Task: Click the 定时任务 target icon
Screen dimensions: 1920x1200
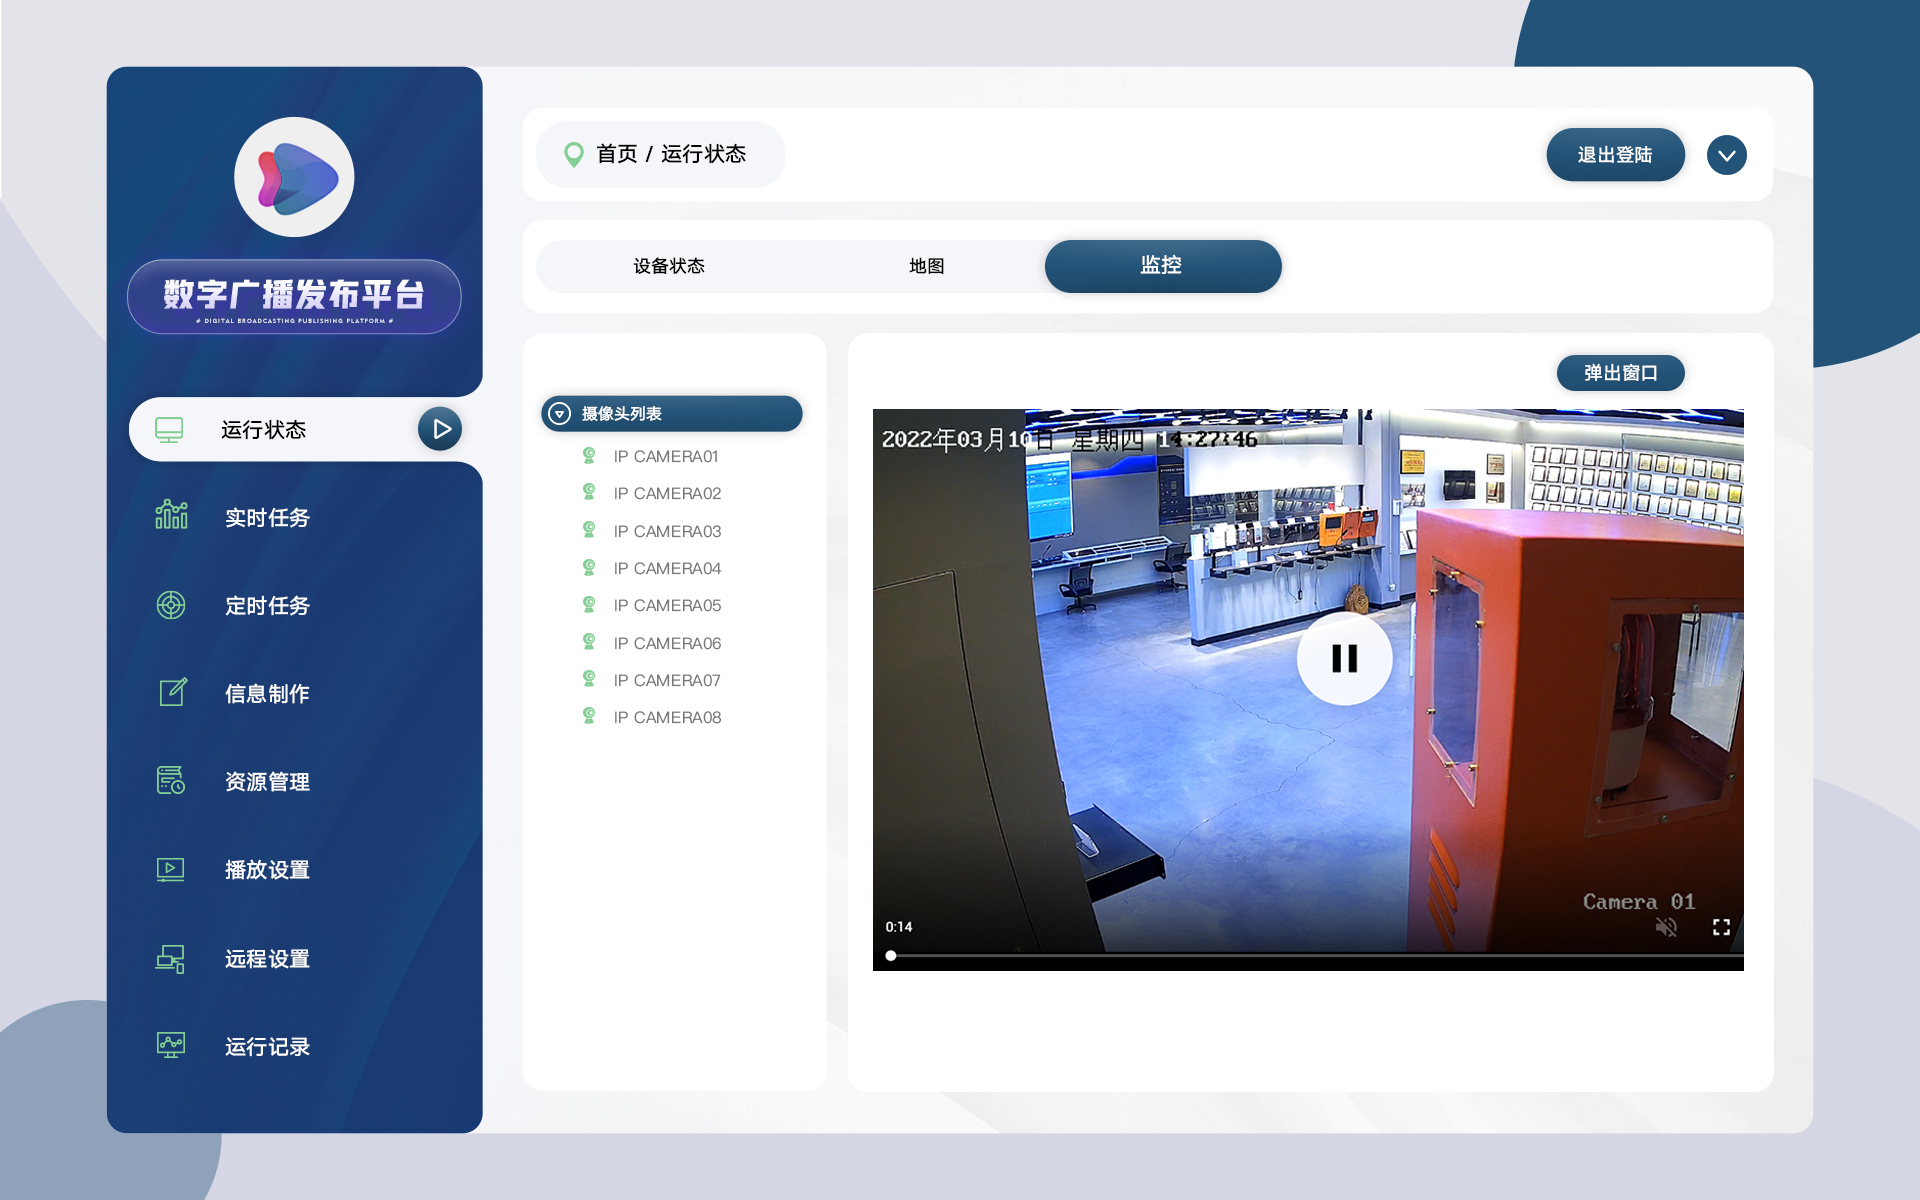Action: click(x=171, y=605)
